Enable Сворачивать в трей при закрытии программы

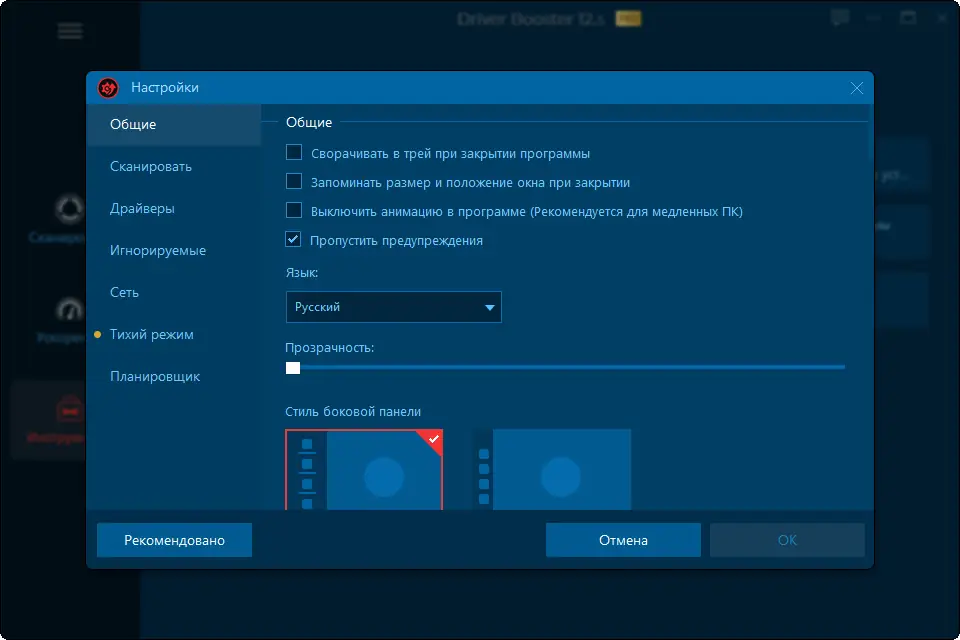[294, 152]
